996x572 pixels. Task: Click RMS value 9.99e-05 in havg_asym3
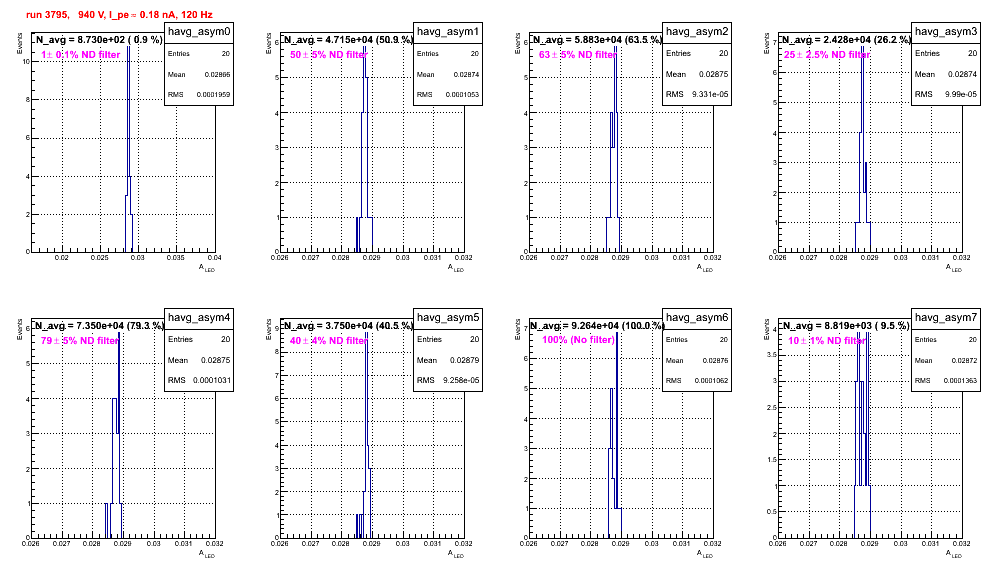coord(961,95)
